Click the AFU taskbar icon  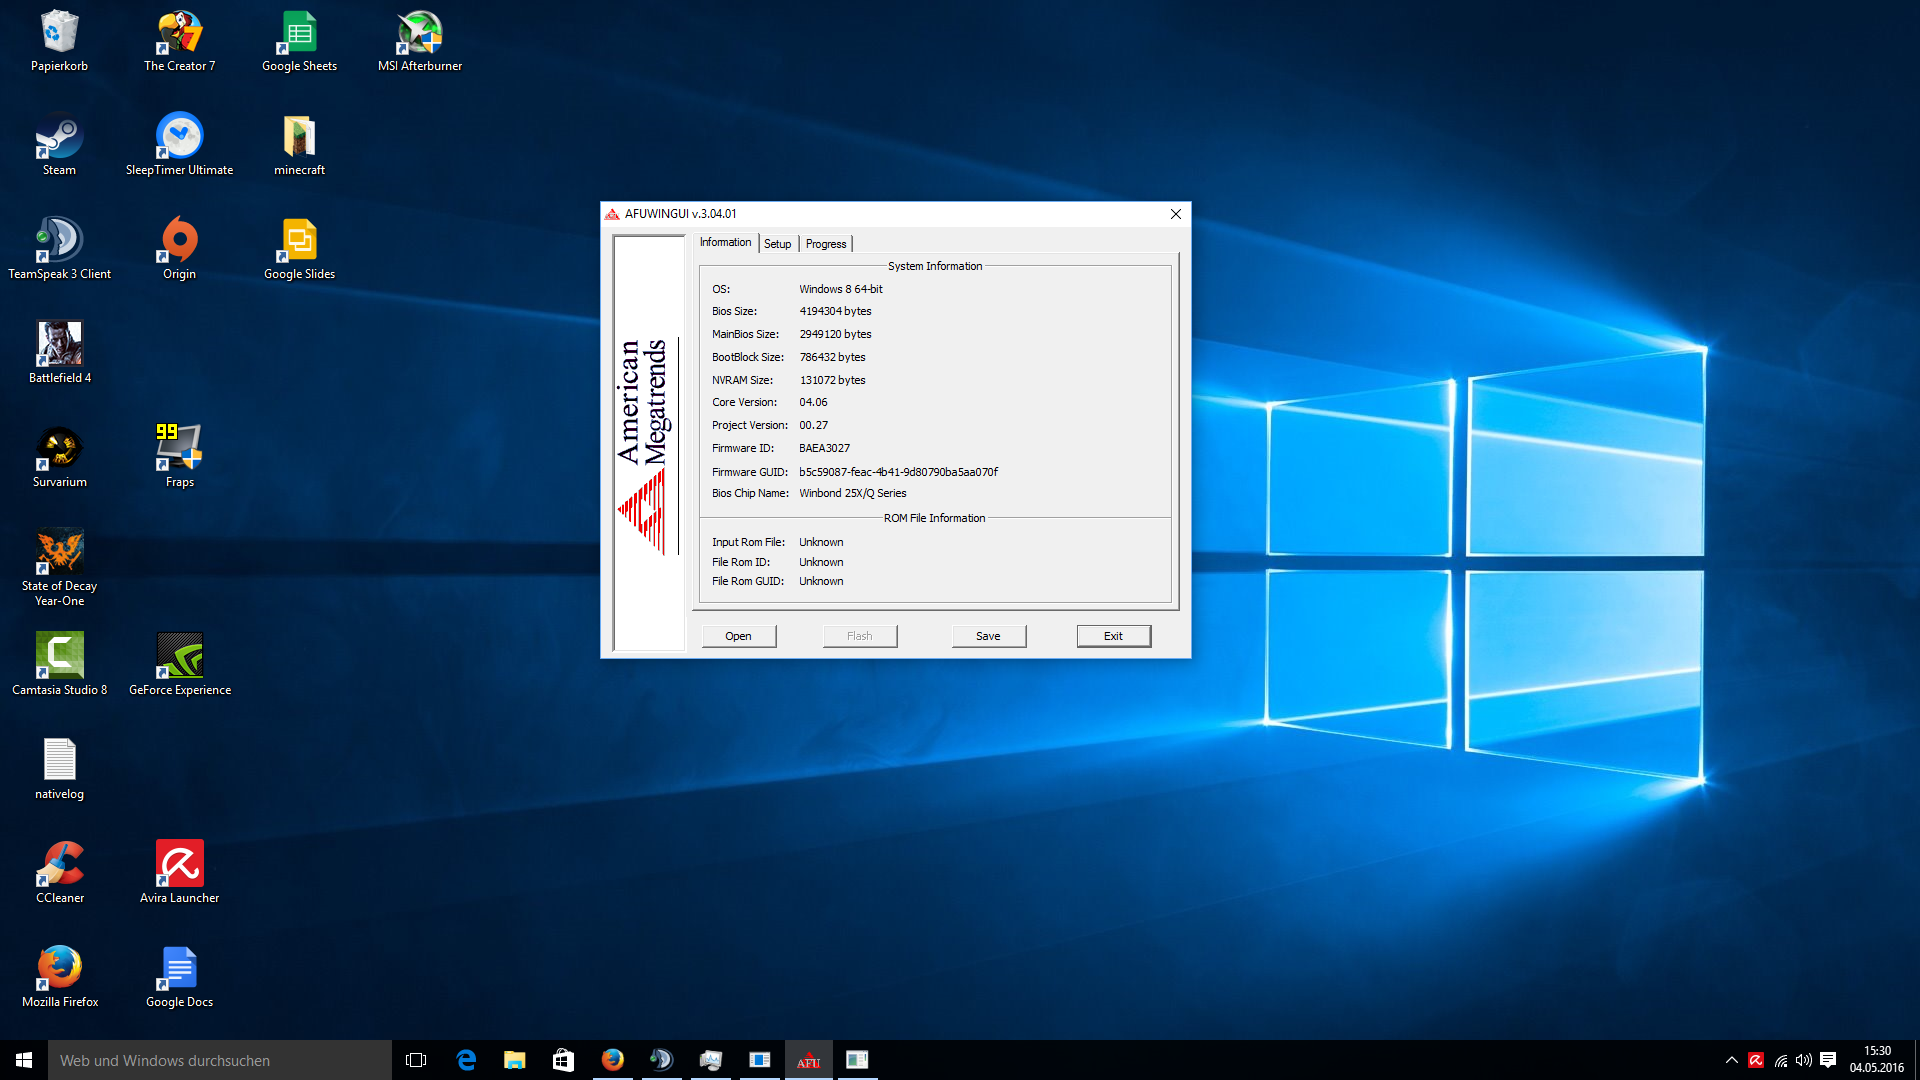point(808,1060)
